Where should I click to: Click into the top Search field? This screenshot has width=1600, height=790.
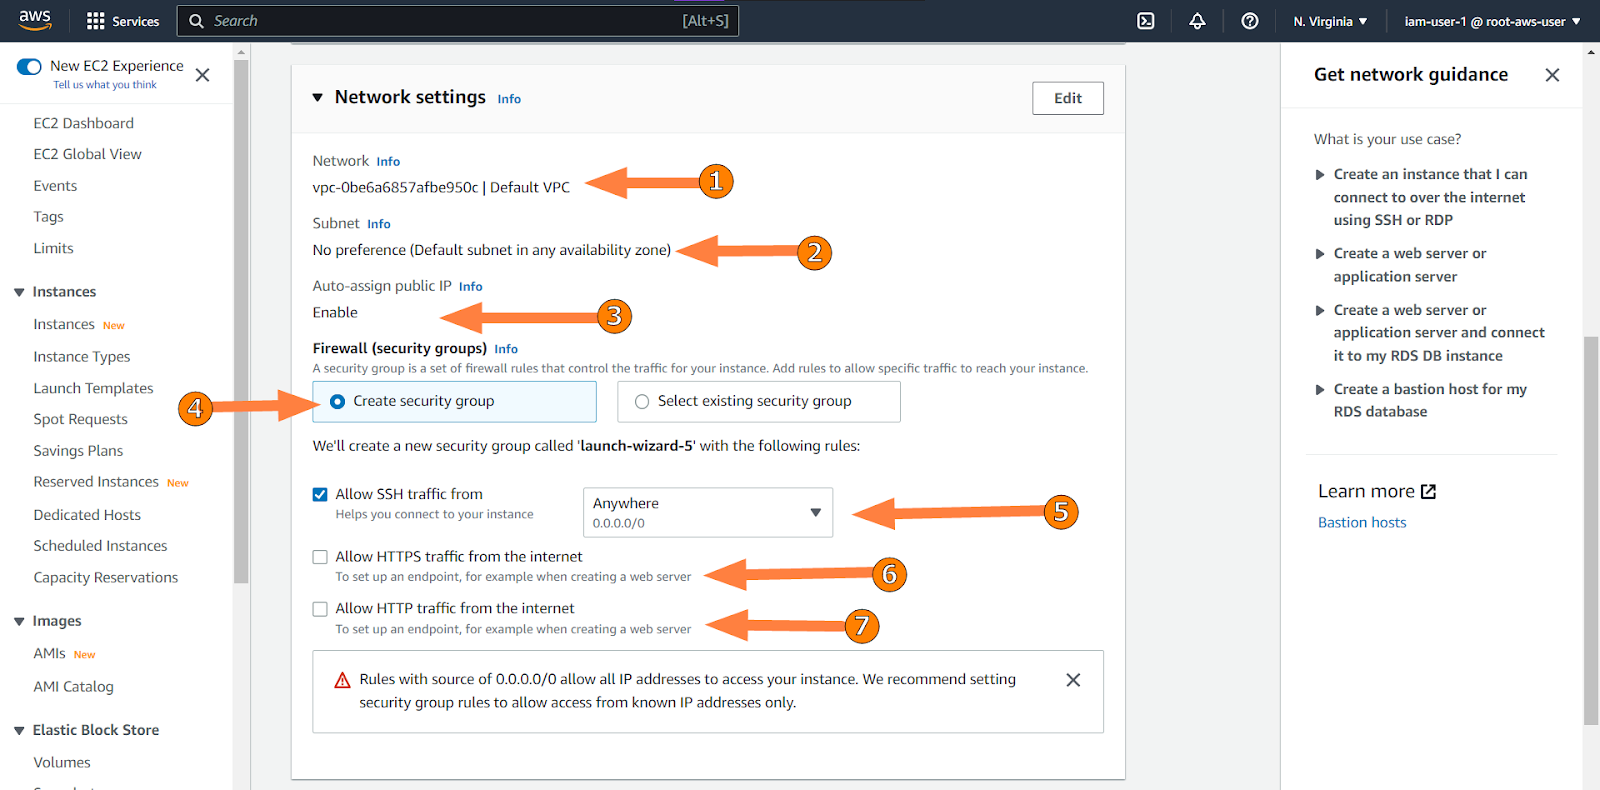point(458,21)
